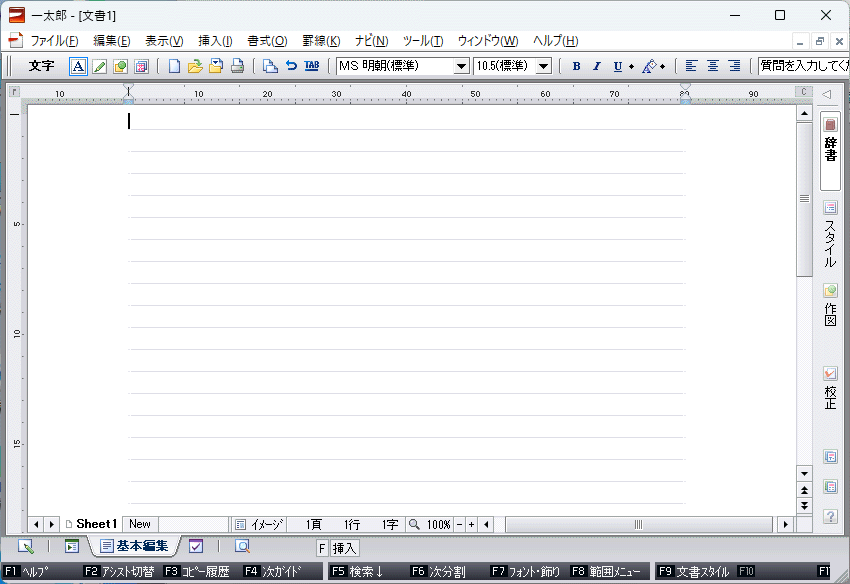Image resolution: width=850 pixels, height=584 pixels.
Task: Click the Ichitaro document icon in menu bar
Action: tap(16, 41)
